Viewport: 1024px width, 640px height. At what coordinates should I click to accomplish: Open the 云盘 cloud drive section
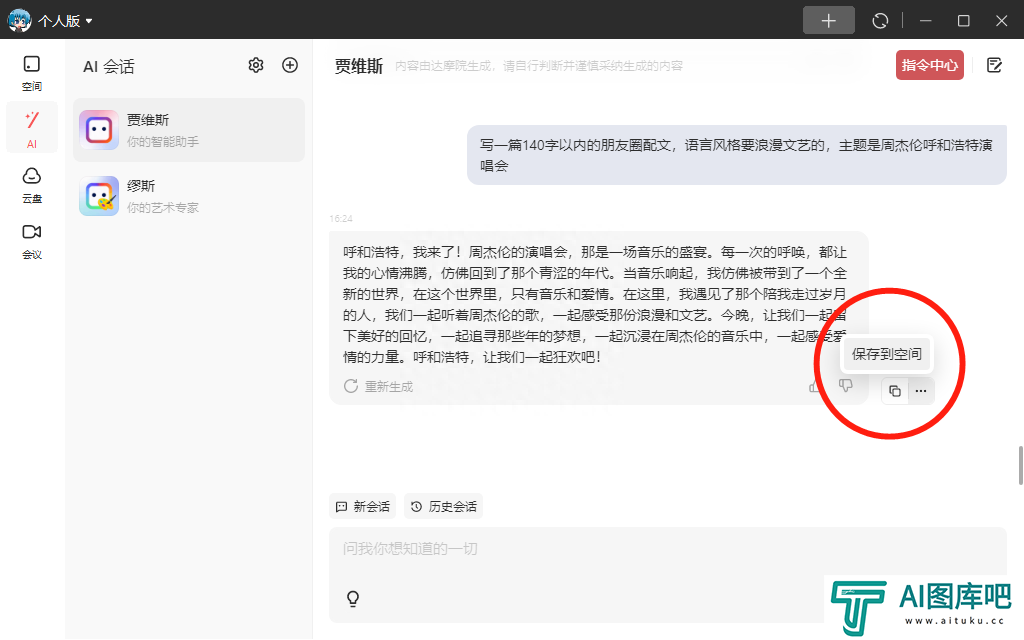click(31, 185)
